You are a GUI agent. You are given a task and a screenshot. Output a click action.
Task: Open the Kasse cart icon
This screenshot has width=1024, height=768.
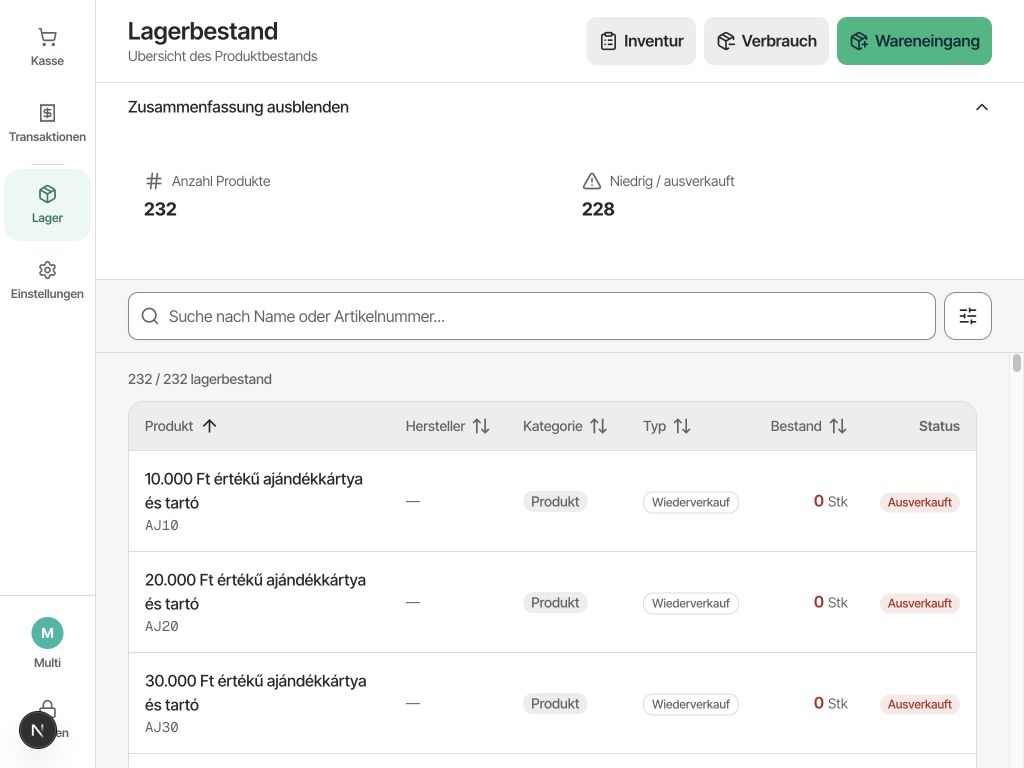[x=47, y=37]
